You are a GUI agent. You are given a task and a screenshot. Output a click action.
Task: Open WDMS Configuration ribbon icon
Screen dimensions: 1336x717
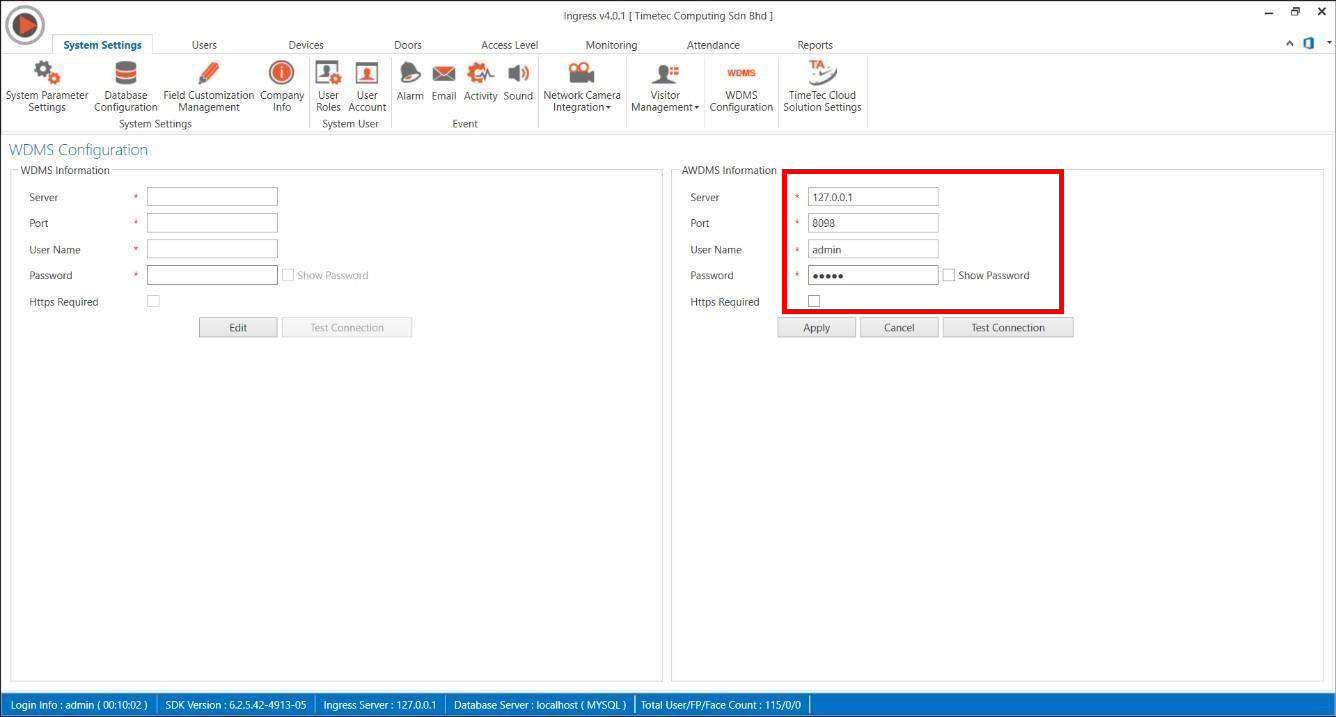741,86
